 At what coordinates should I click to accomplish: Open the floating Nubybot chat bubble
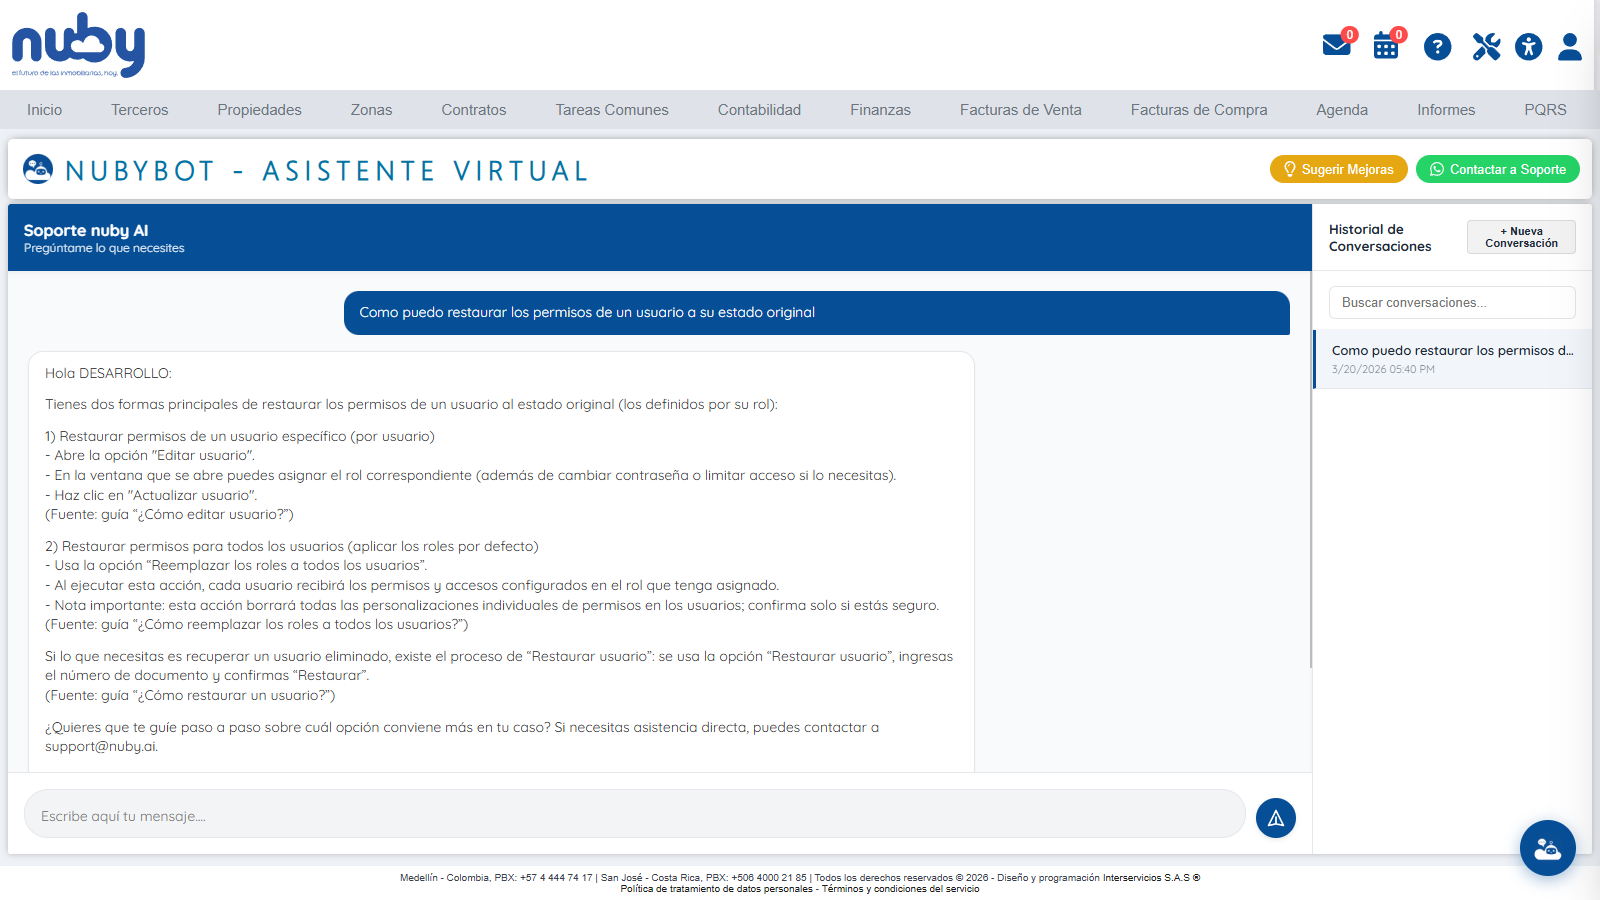pyautogui.click(x=1548, y=848)
